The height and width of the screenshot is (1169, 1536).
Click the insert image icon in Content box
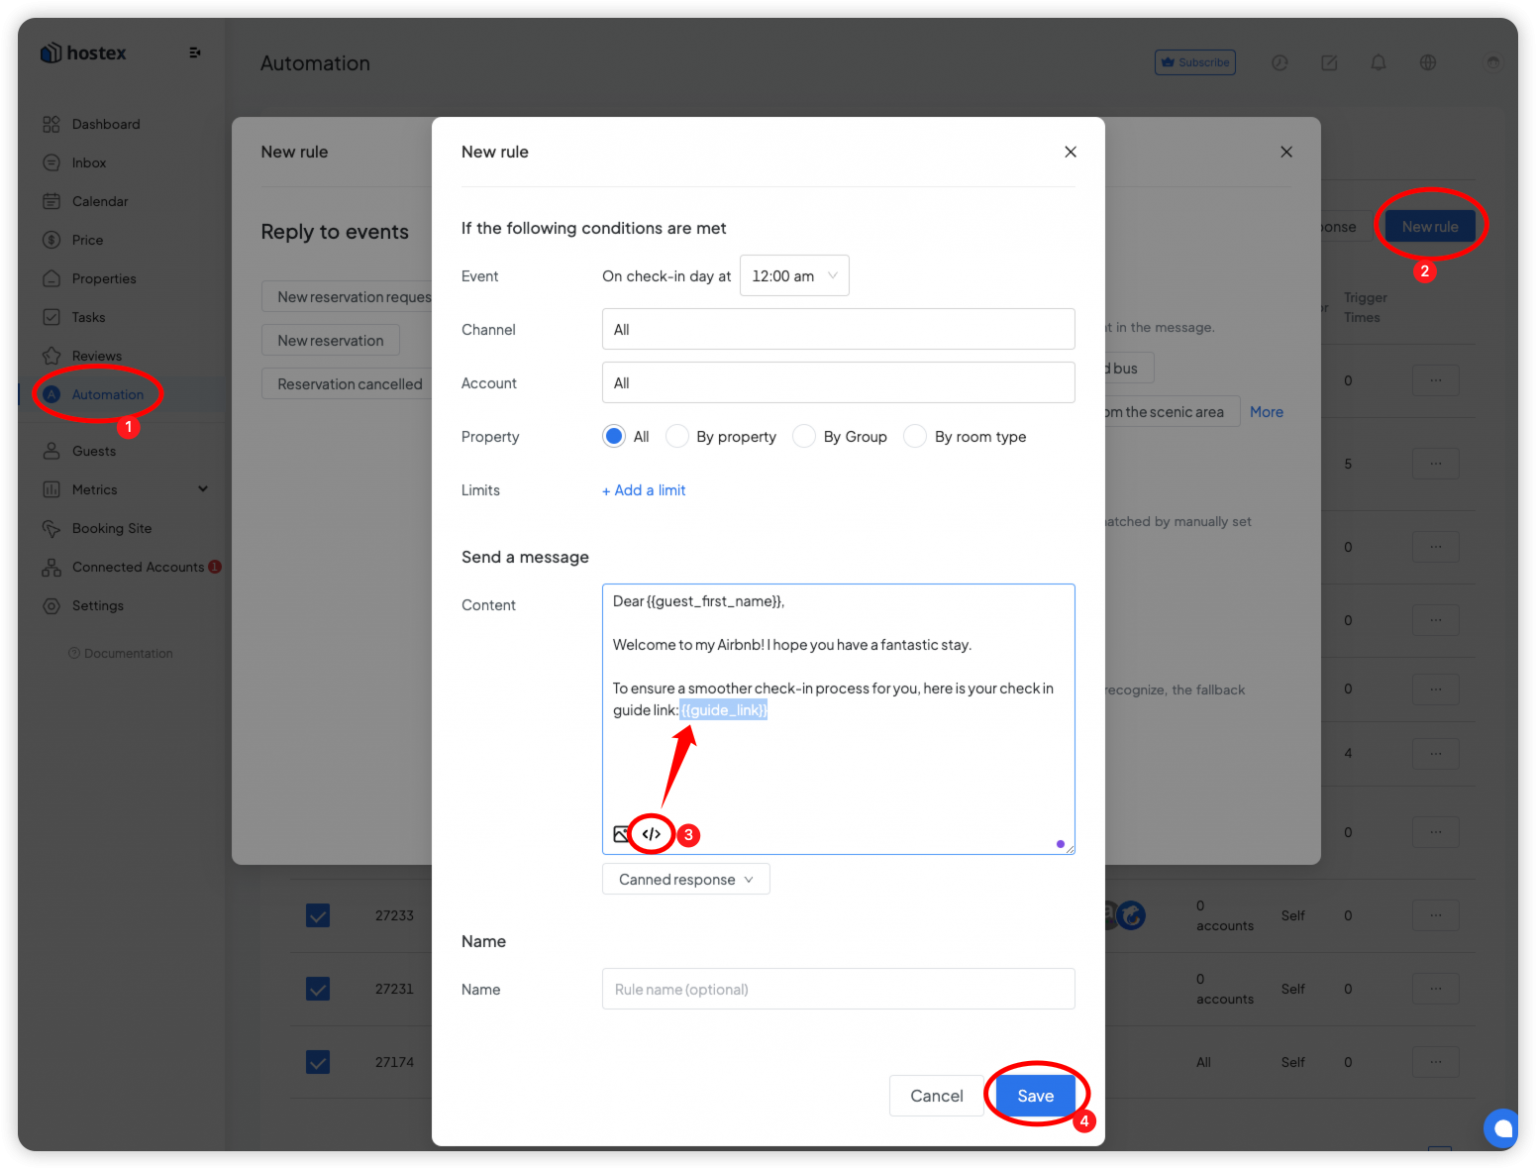621,834
